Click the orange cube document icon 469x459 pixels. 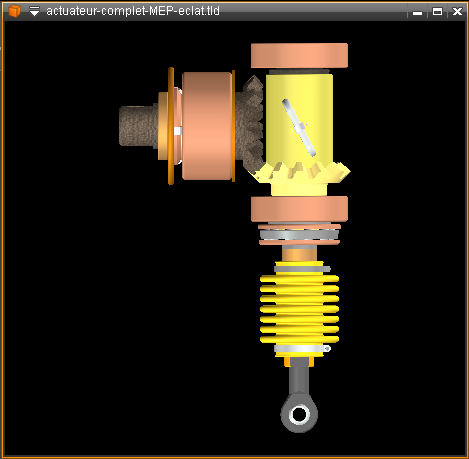(14, 11)
